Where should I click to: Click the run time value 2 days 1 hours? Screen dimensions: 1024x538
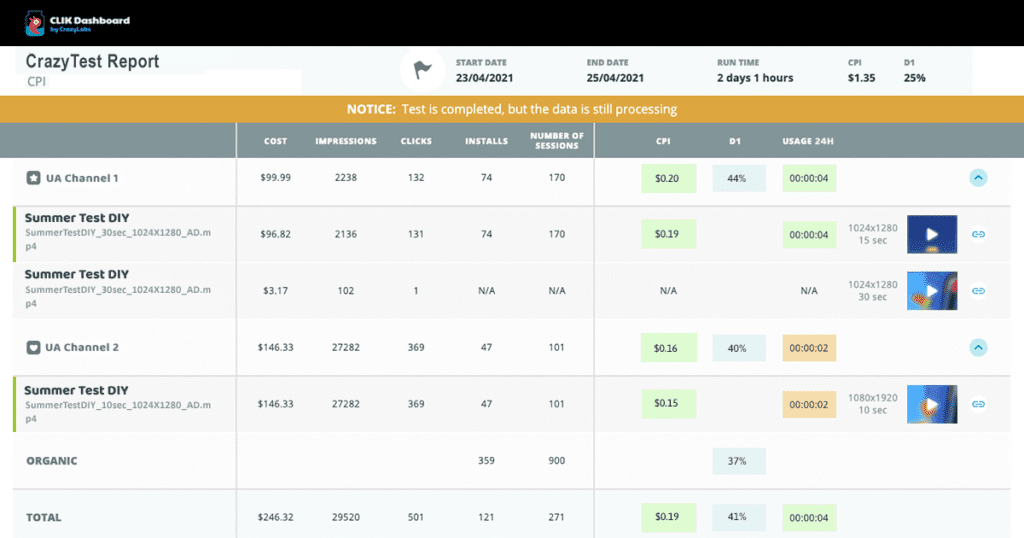755,78
